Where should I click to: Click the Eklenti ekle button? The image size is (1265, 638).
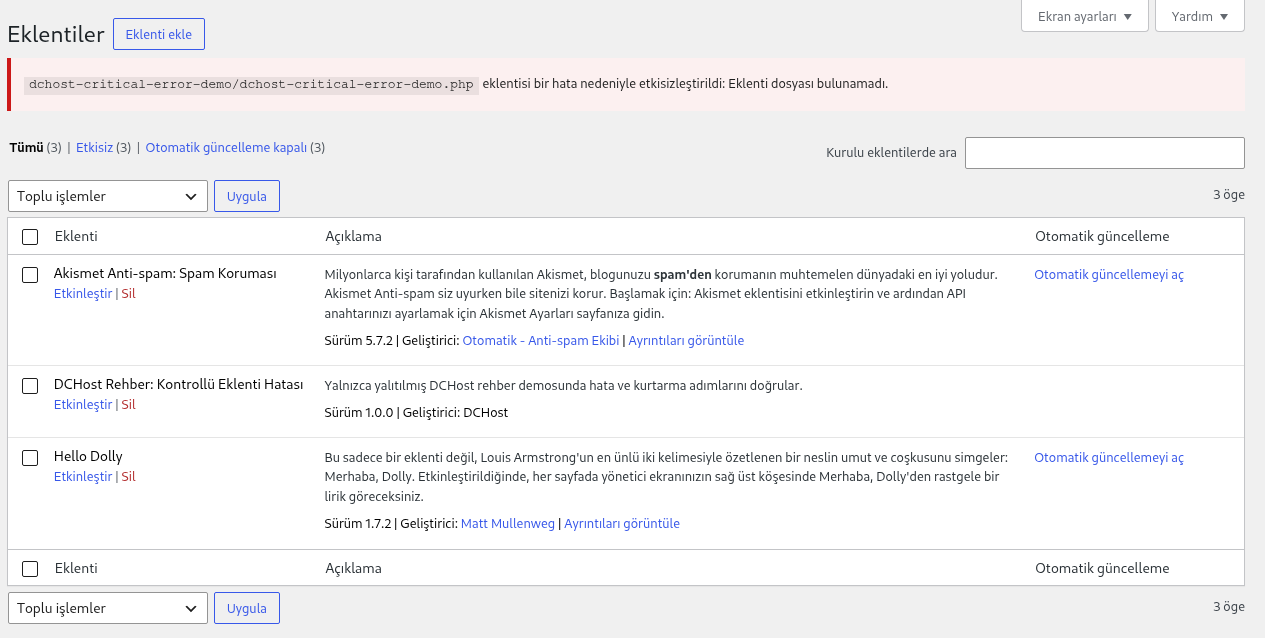[x=159, y=34]
